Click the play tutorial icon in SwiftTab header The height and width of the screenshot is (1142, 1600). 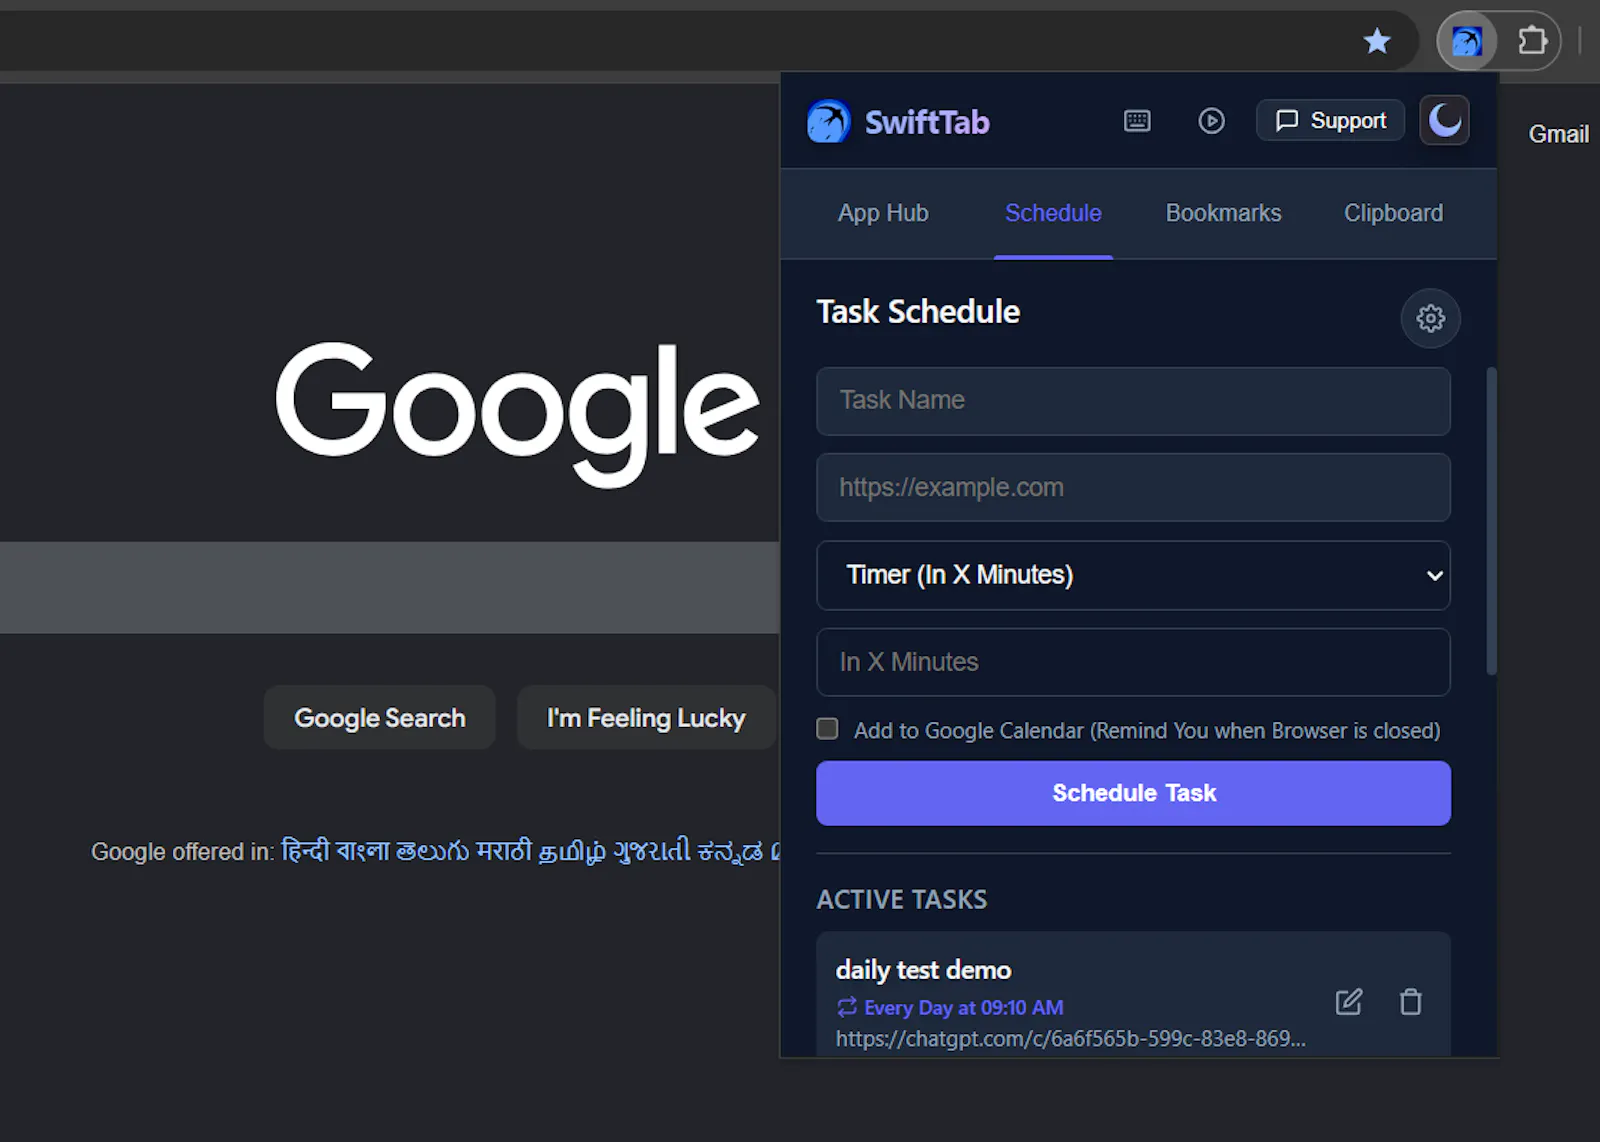[x=1211, y=121]
